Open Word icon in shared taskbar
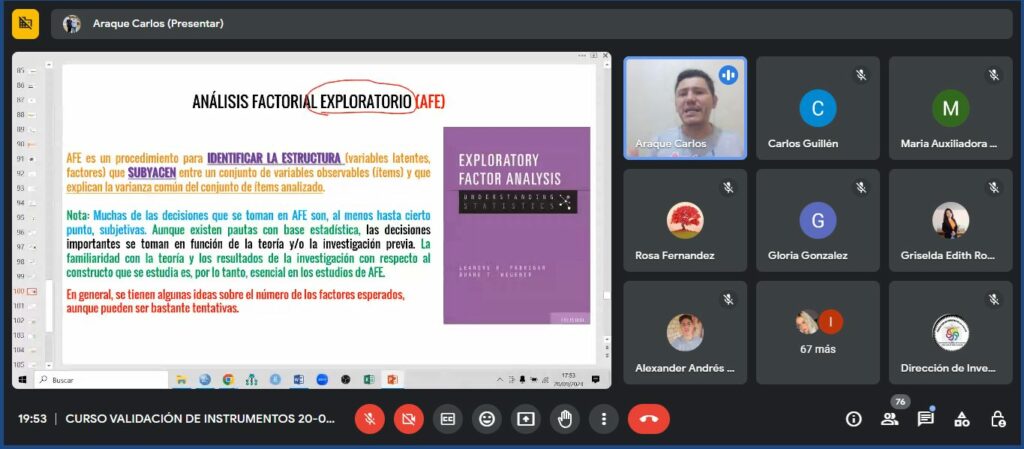 point(298,380)
